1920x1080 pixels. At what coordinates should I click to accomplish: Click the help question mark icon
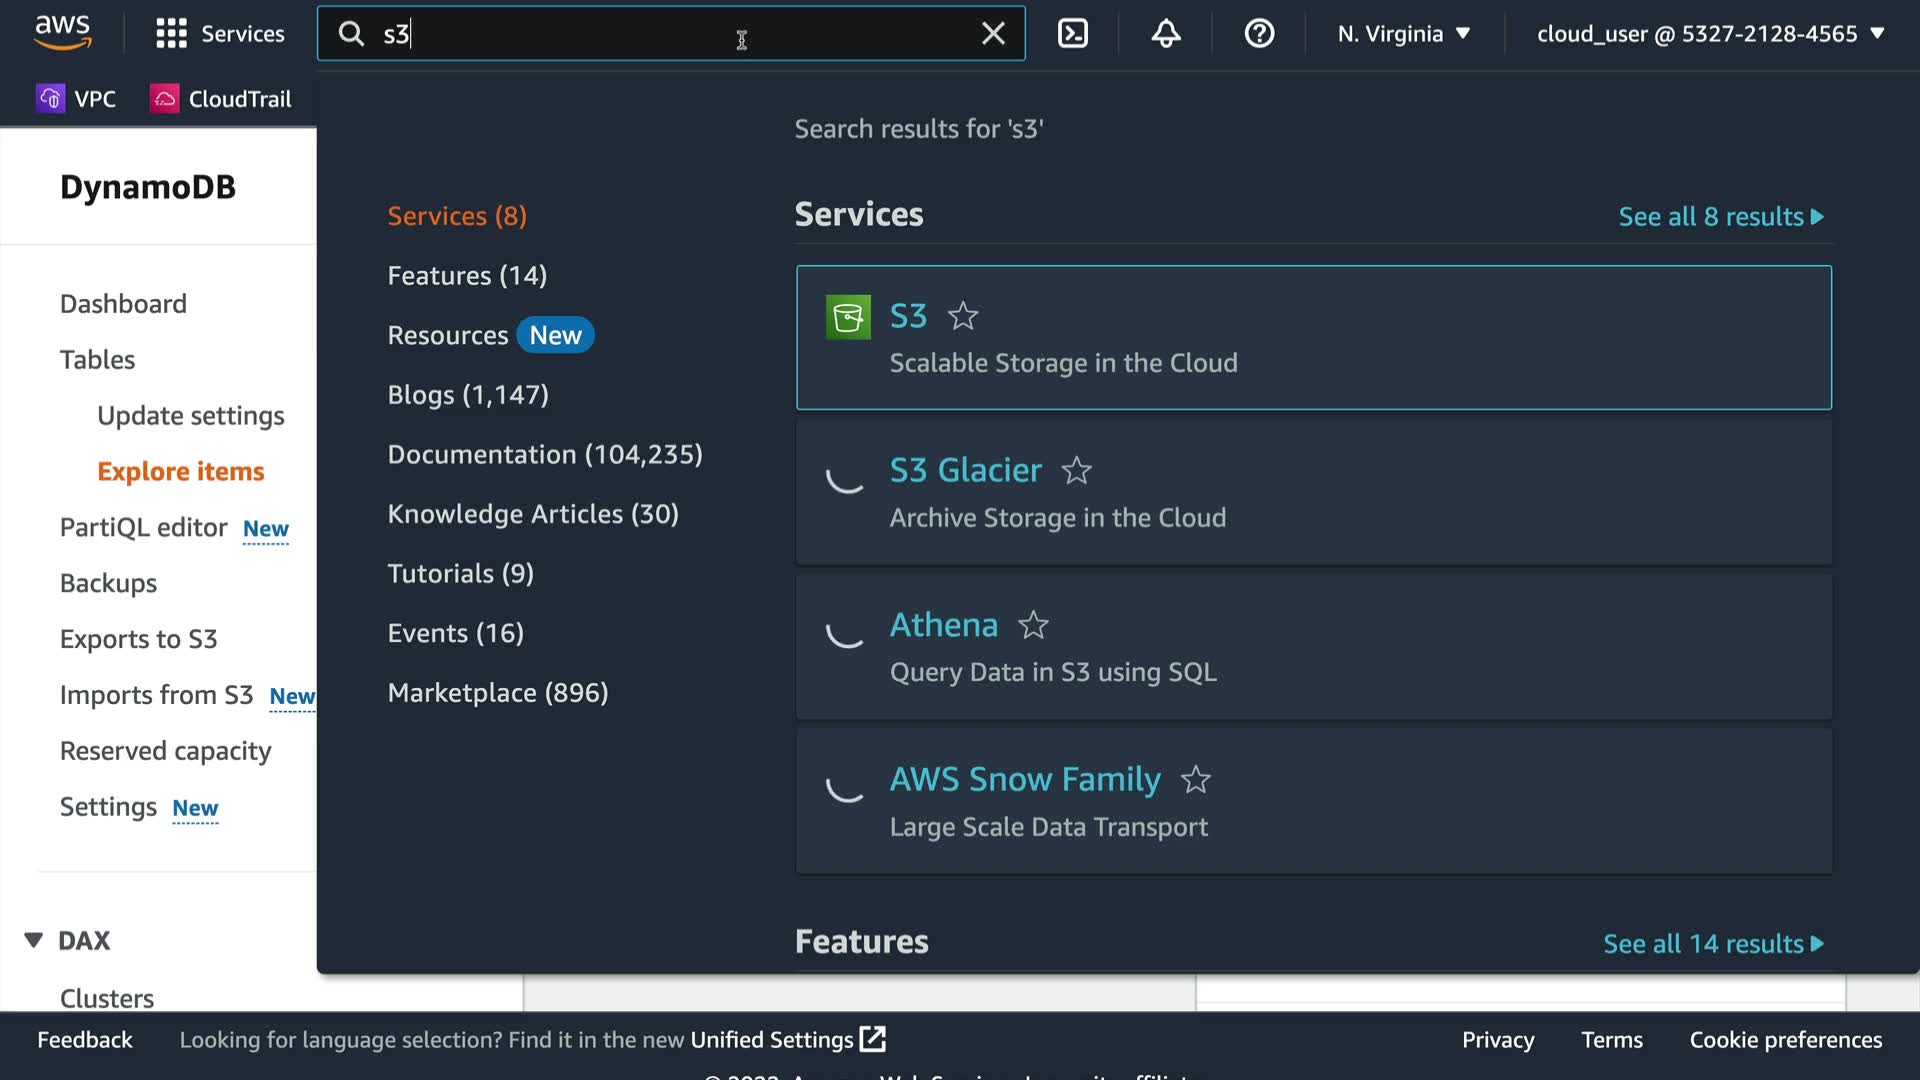(1258, 34)
